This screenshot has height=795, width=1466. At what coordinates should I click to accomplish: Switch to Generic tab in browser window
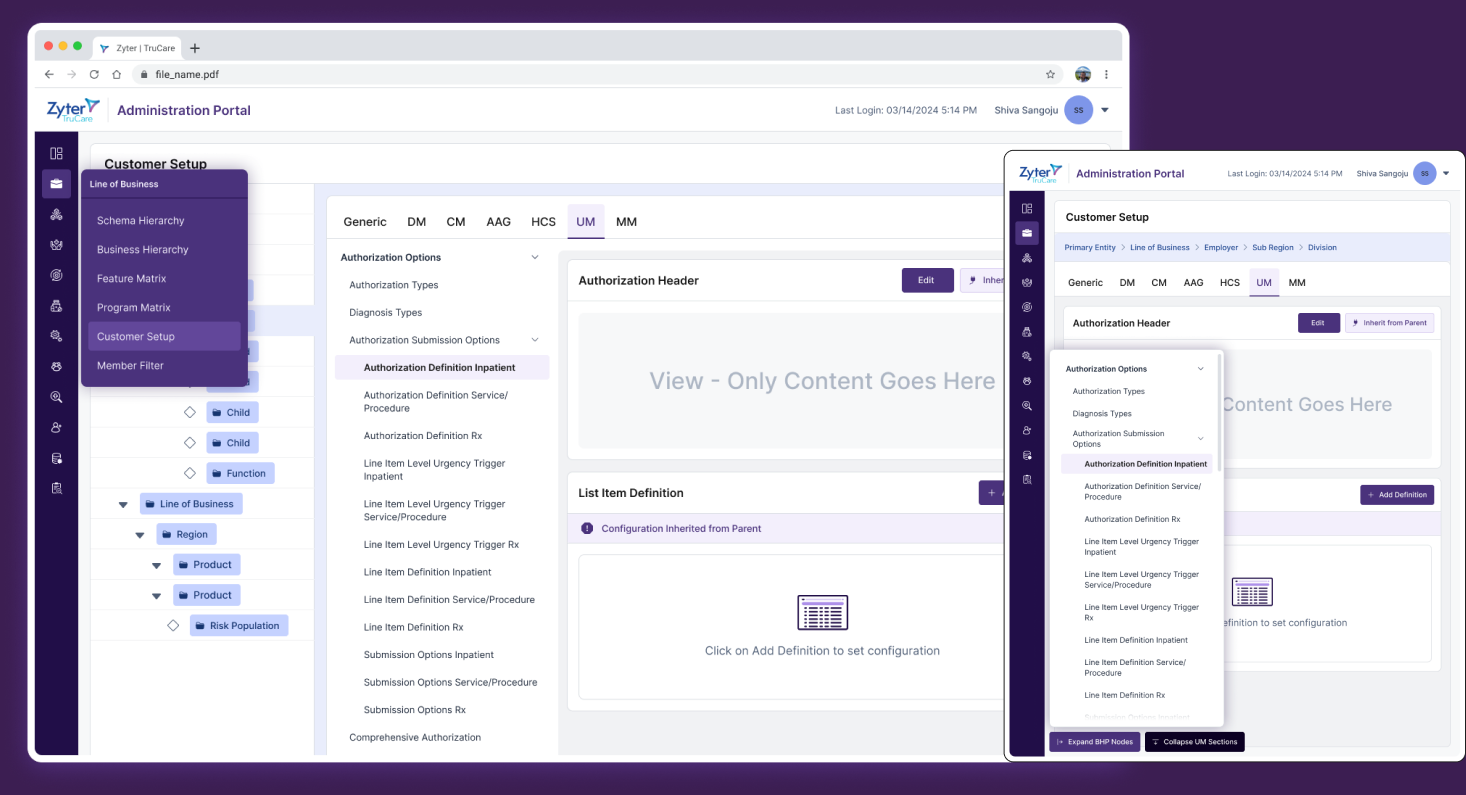point(365,222)
